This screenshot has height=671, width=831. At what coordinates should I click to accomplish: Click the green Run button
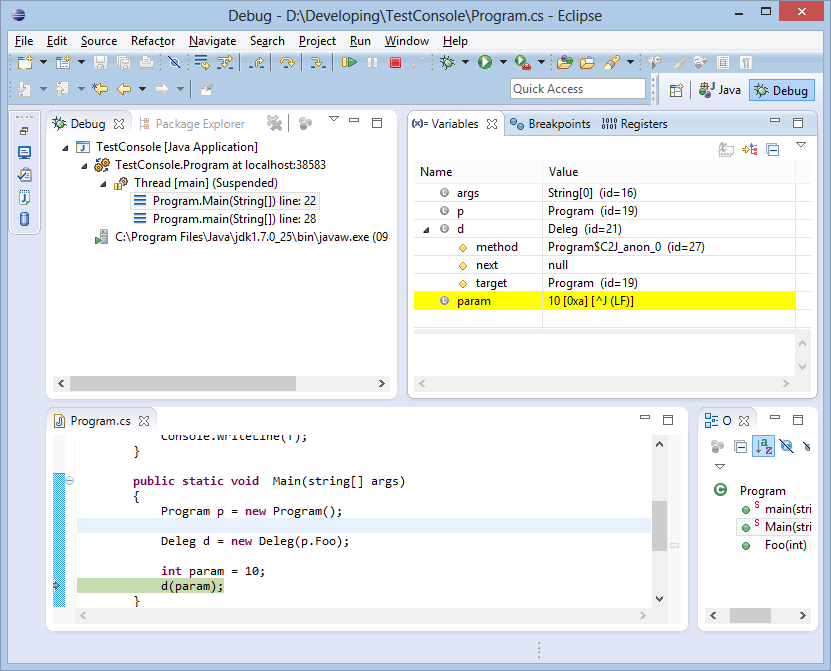pos(485,63)
